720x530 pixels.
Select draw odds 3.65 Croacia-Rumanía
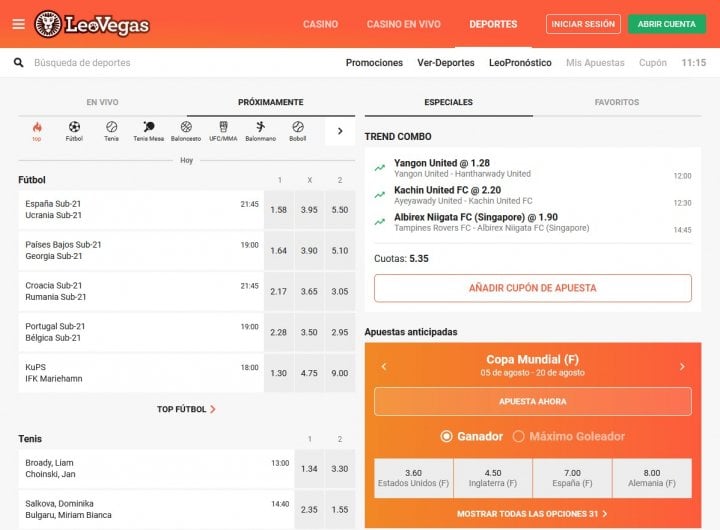(x=309, y=292)
